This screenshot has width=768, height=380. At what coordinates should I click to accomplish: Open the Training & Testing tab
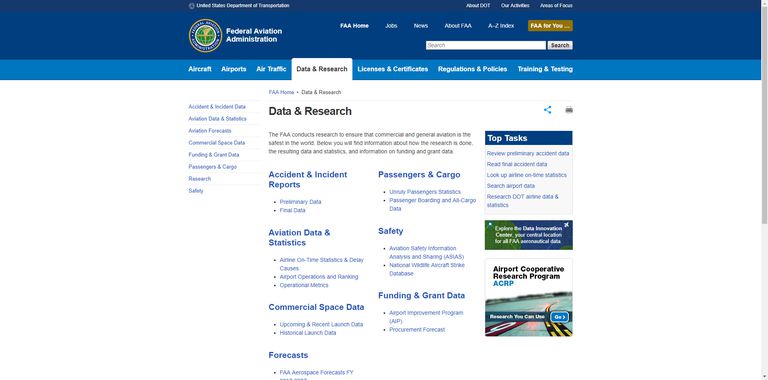pos(545,69)
